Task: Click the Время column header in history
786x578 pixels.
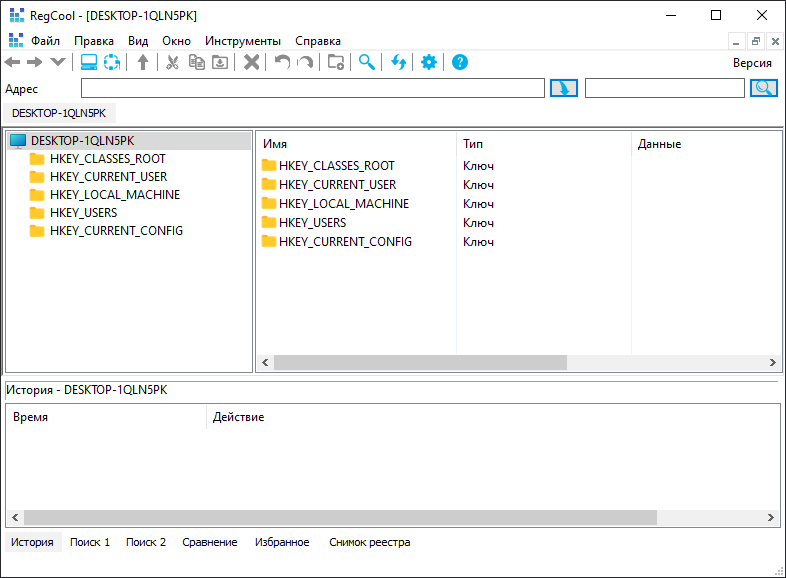Action: click(106, 417)
